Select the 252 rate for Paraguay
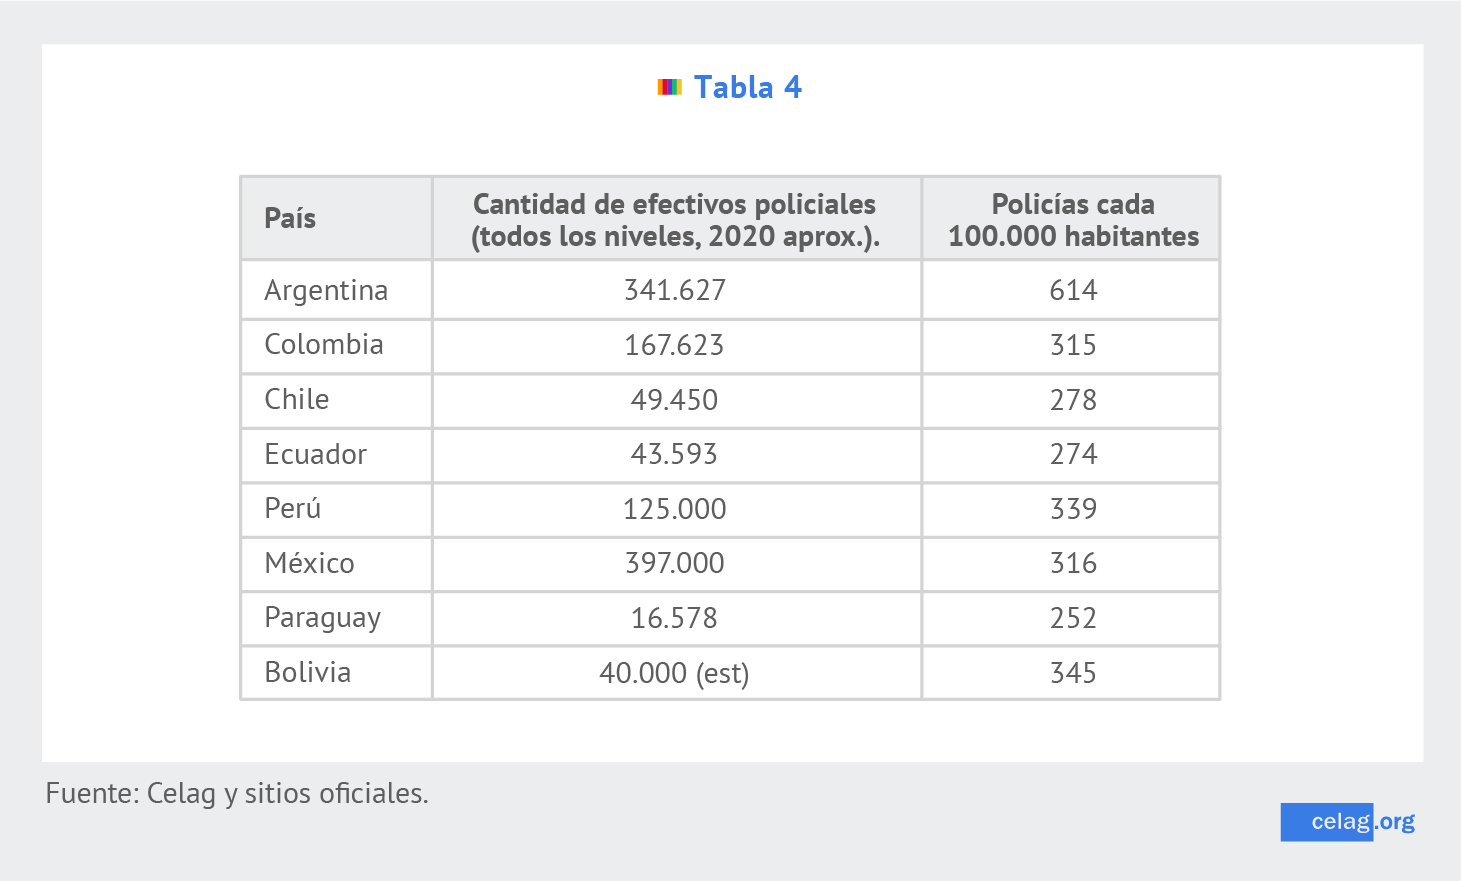The height and width of the screenshot is (881, 1461). point(1073,618)
